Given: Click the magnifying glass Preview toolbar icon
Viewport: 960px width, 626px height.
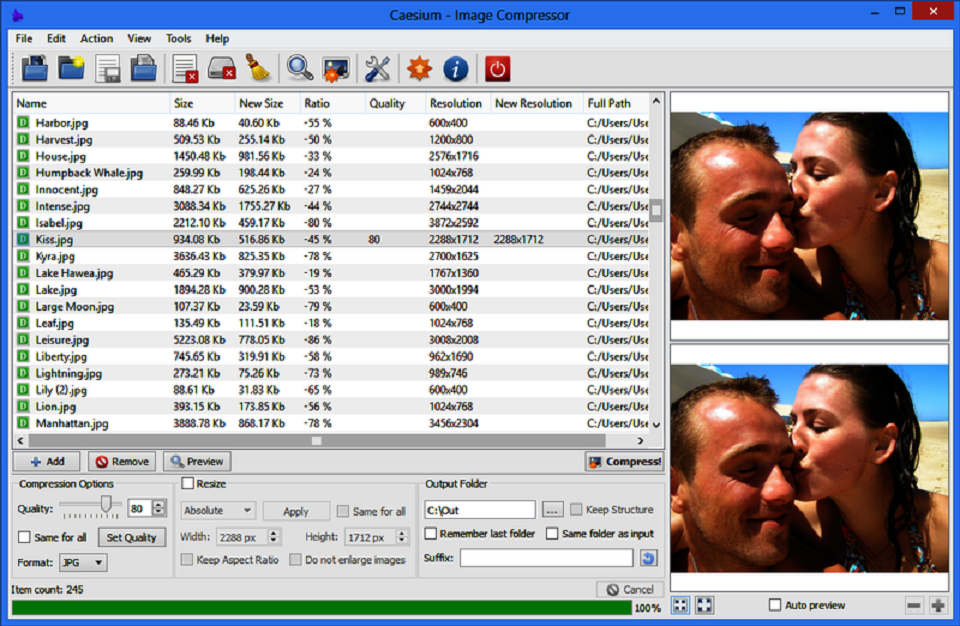Looking at the screenshot, I should (300, 69).
